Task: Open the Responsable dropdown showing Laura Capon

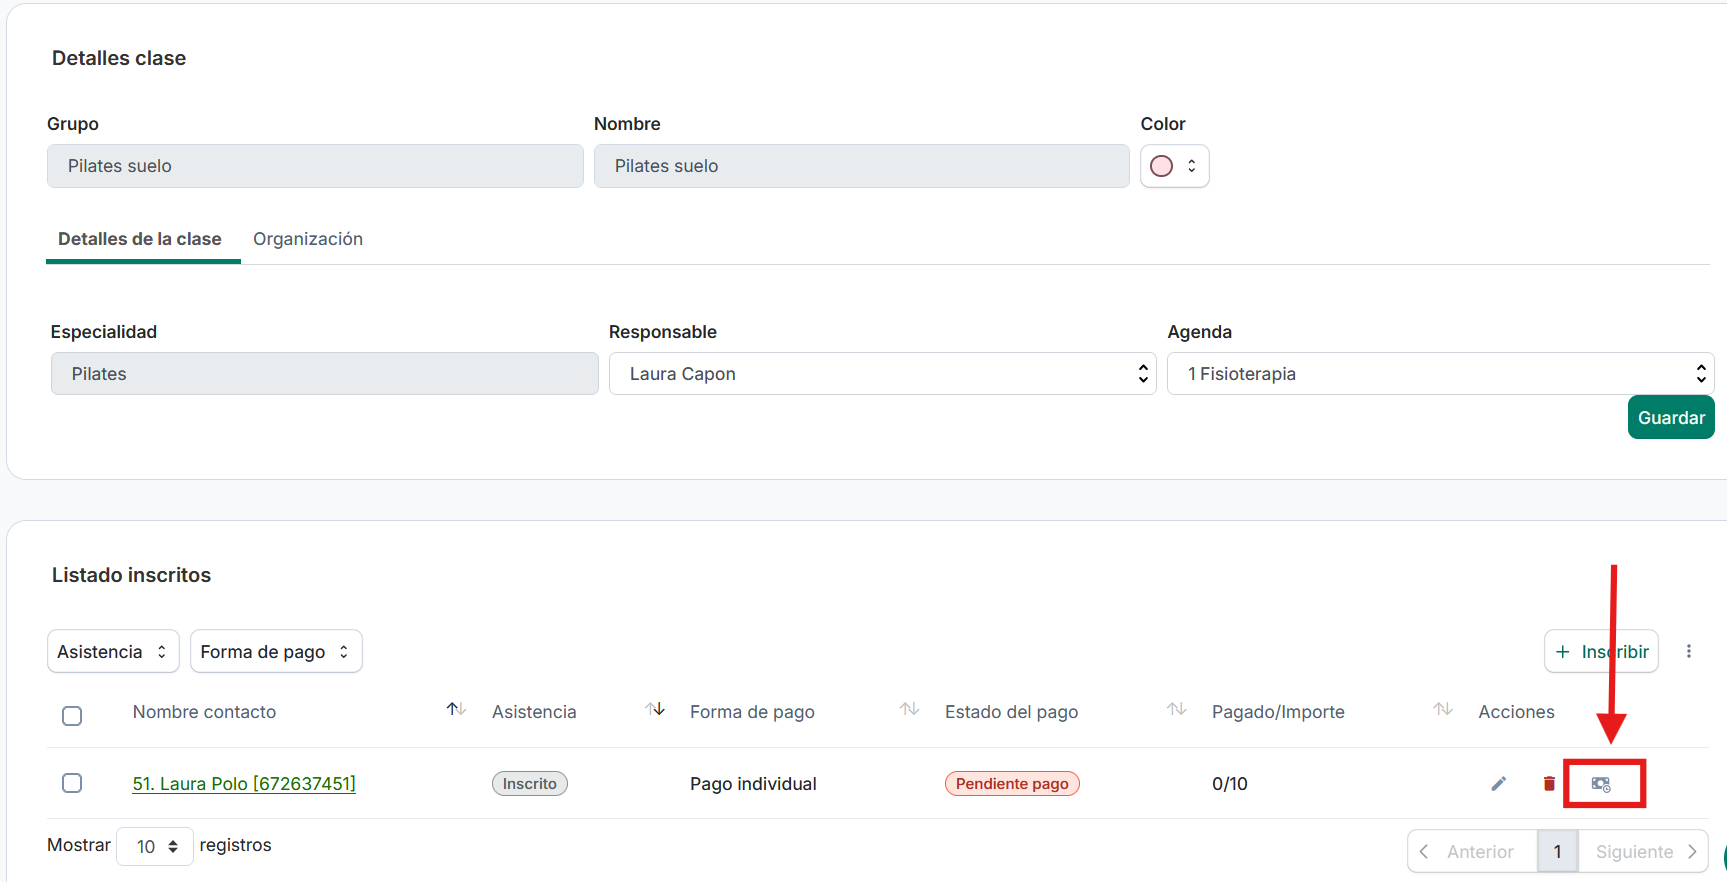Action: coord(882,374)
